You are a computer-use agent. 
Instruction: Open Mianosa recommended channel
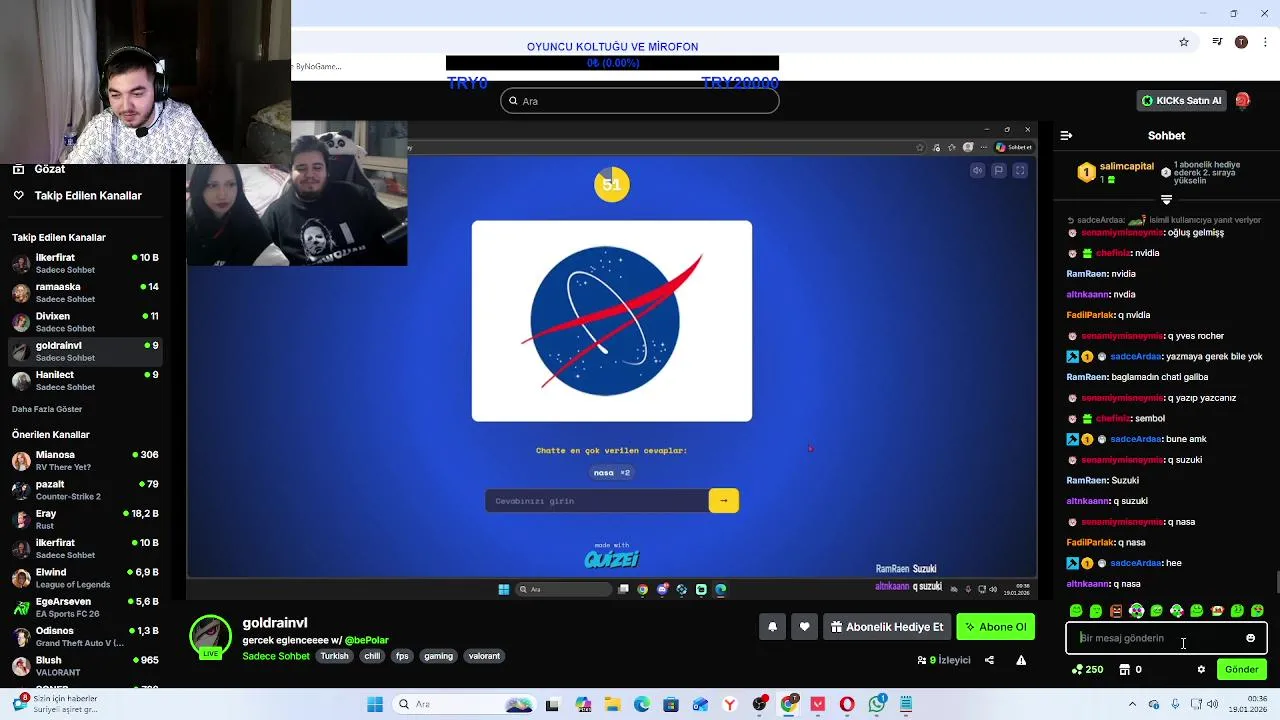coord(85,460)
